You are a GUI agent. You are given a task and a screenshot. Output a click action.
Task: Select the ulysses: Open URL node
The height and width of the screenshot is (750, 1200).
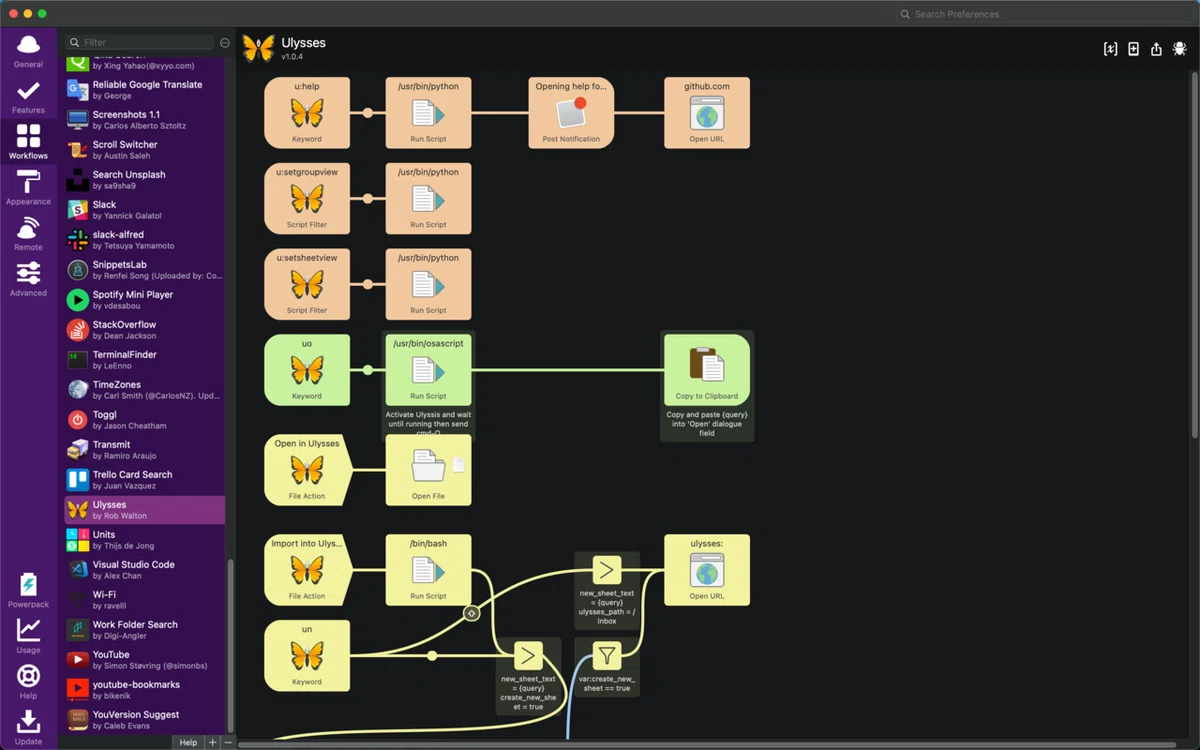click(707, 570)
